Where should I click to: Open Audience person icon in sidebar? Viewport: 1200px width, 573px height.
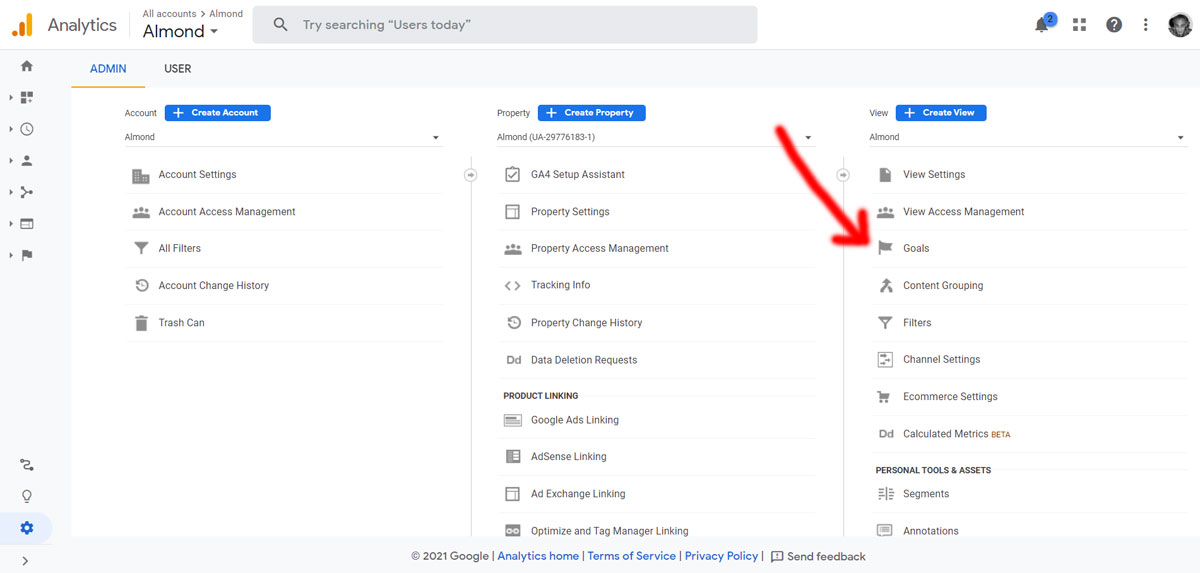27,160
